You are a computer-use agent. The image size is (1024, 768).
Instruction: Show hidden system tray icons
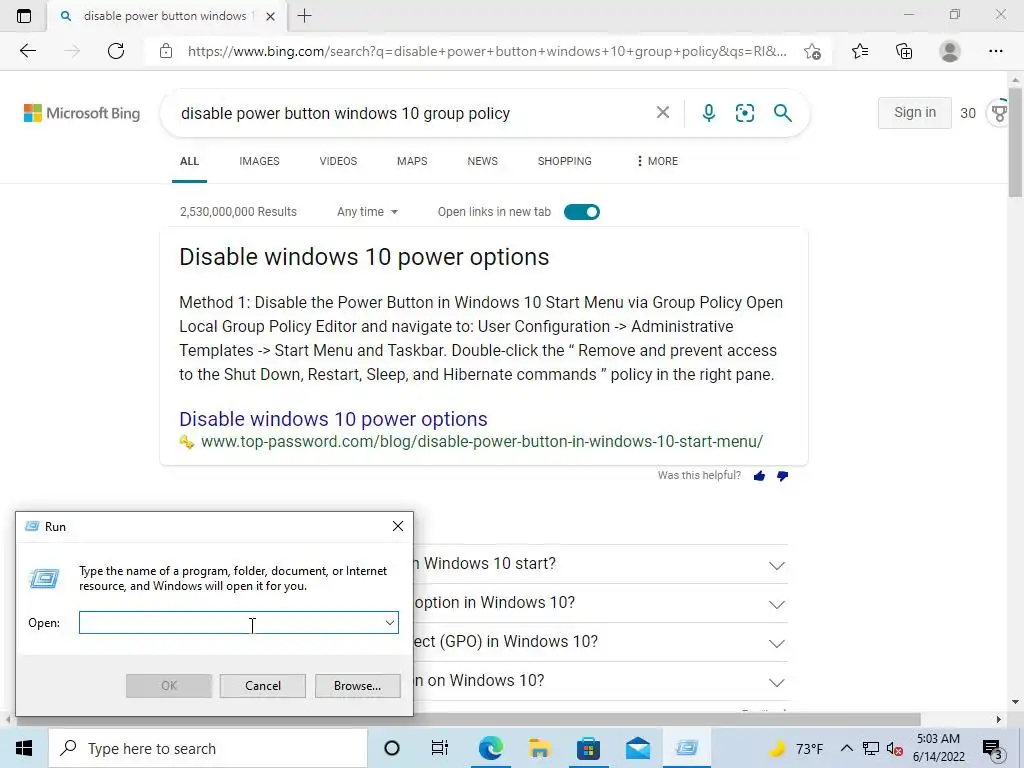(x=846, y=748)
